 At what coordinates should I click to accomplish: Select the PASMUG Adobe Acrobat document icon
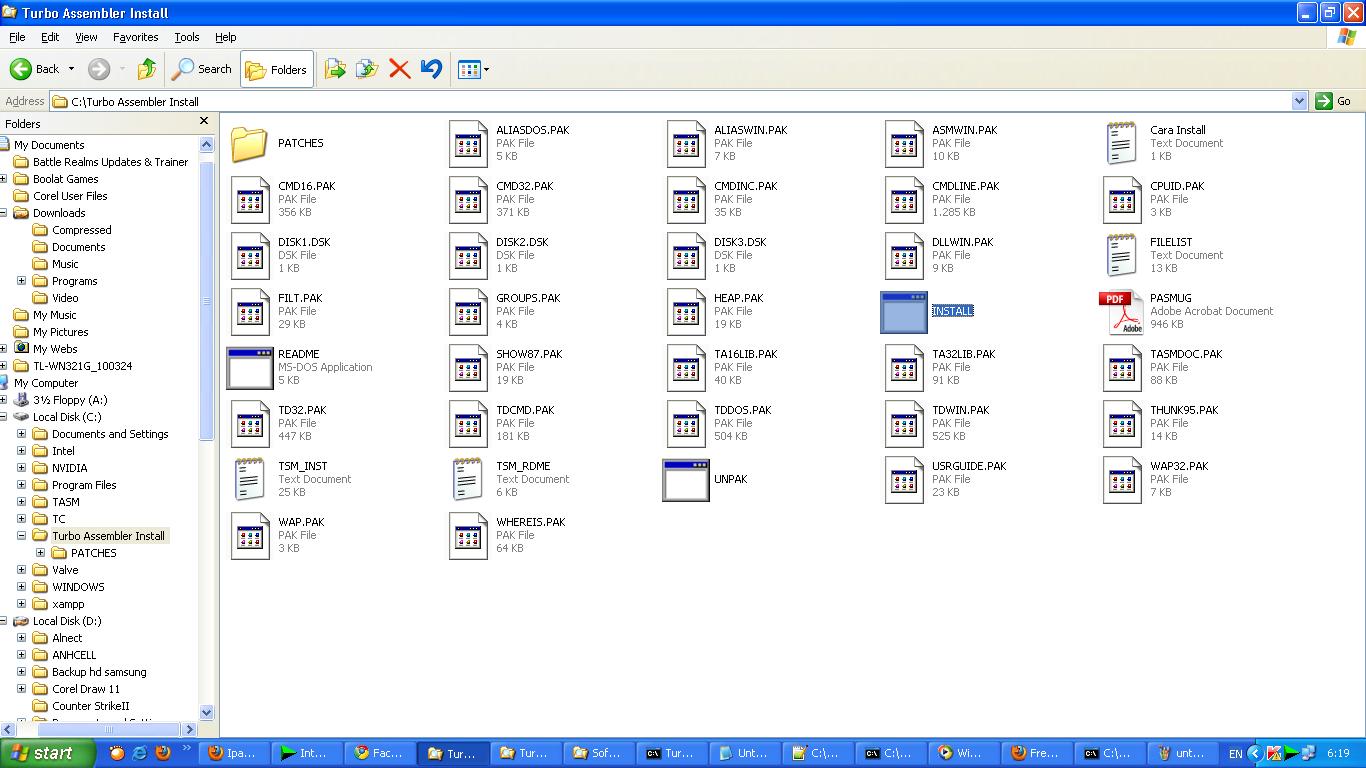point(1121,311)
